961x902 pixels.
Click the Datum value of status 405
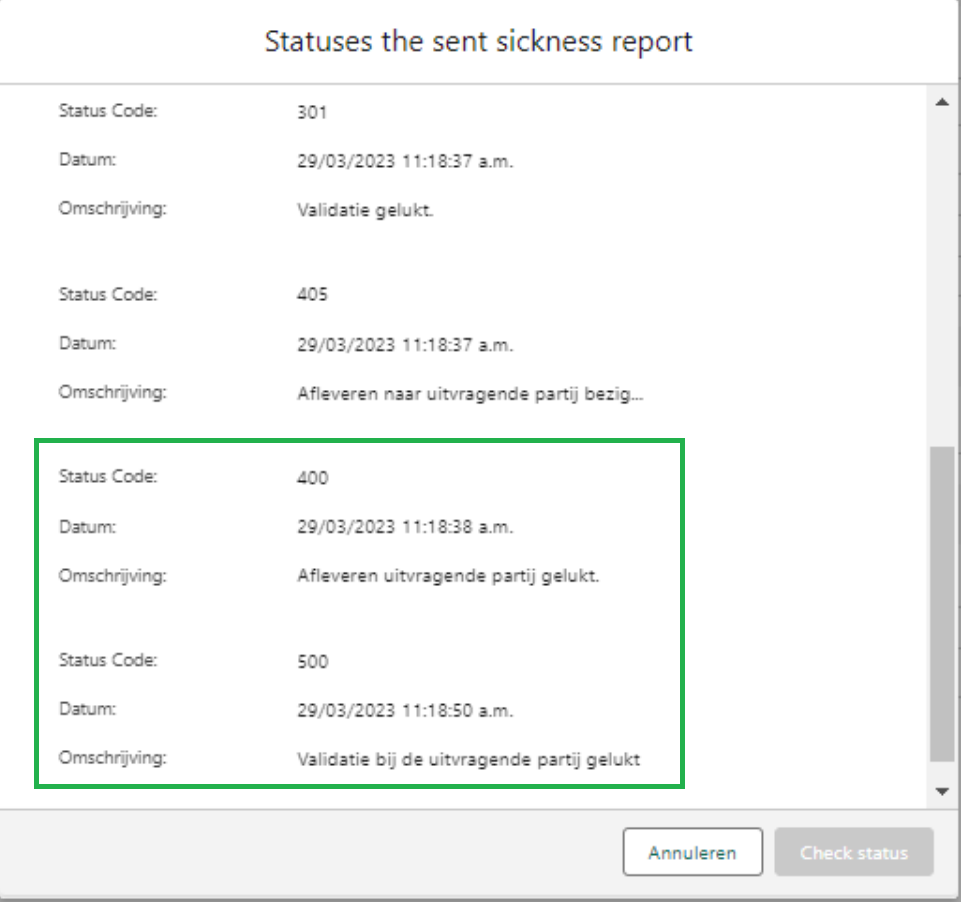click(x=405, y=345)
